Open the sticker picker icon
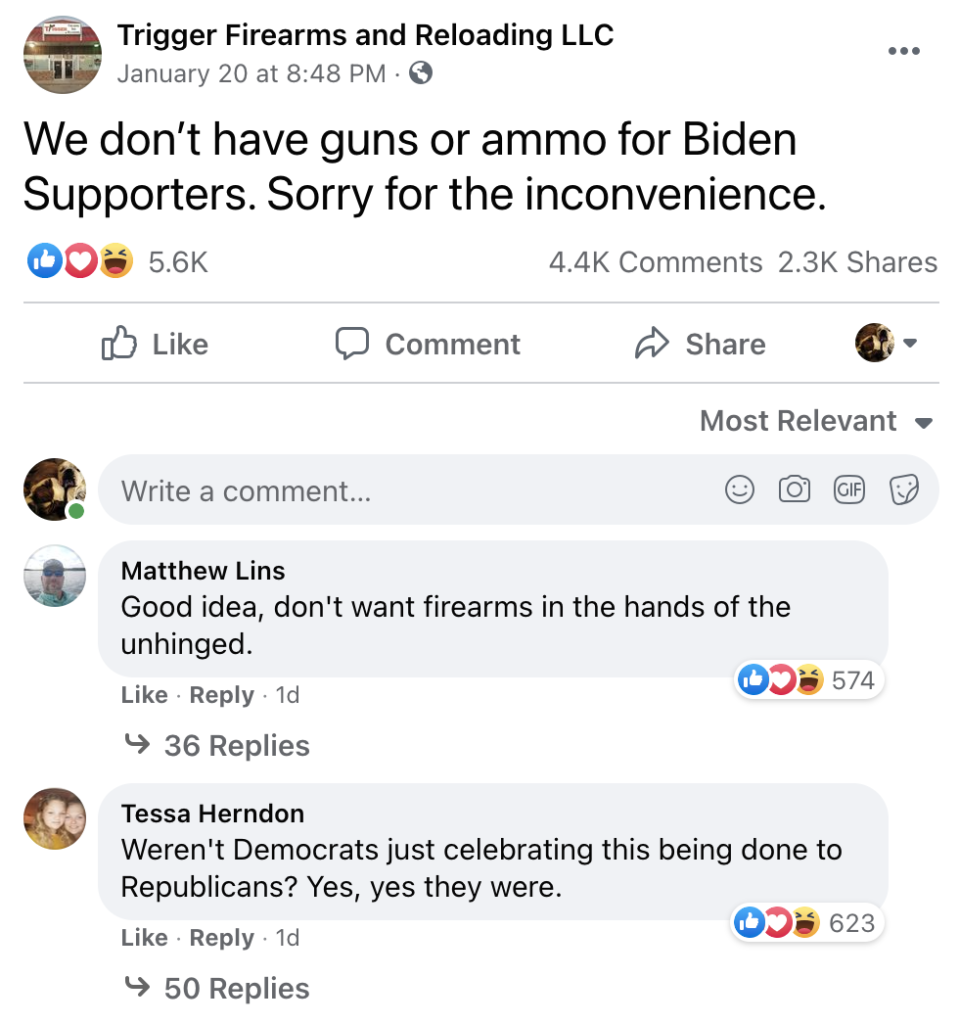This screenshot has height=1024, width=959. [904, 490]
